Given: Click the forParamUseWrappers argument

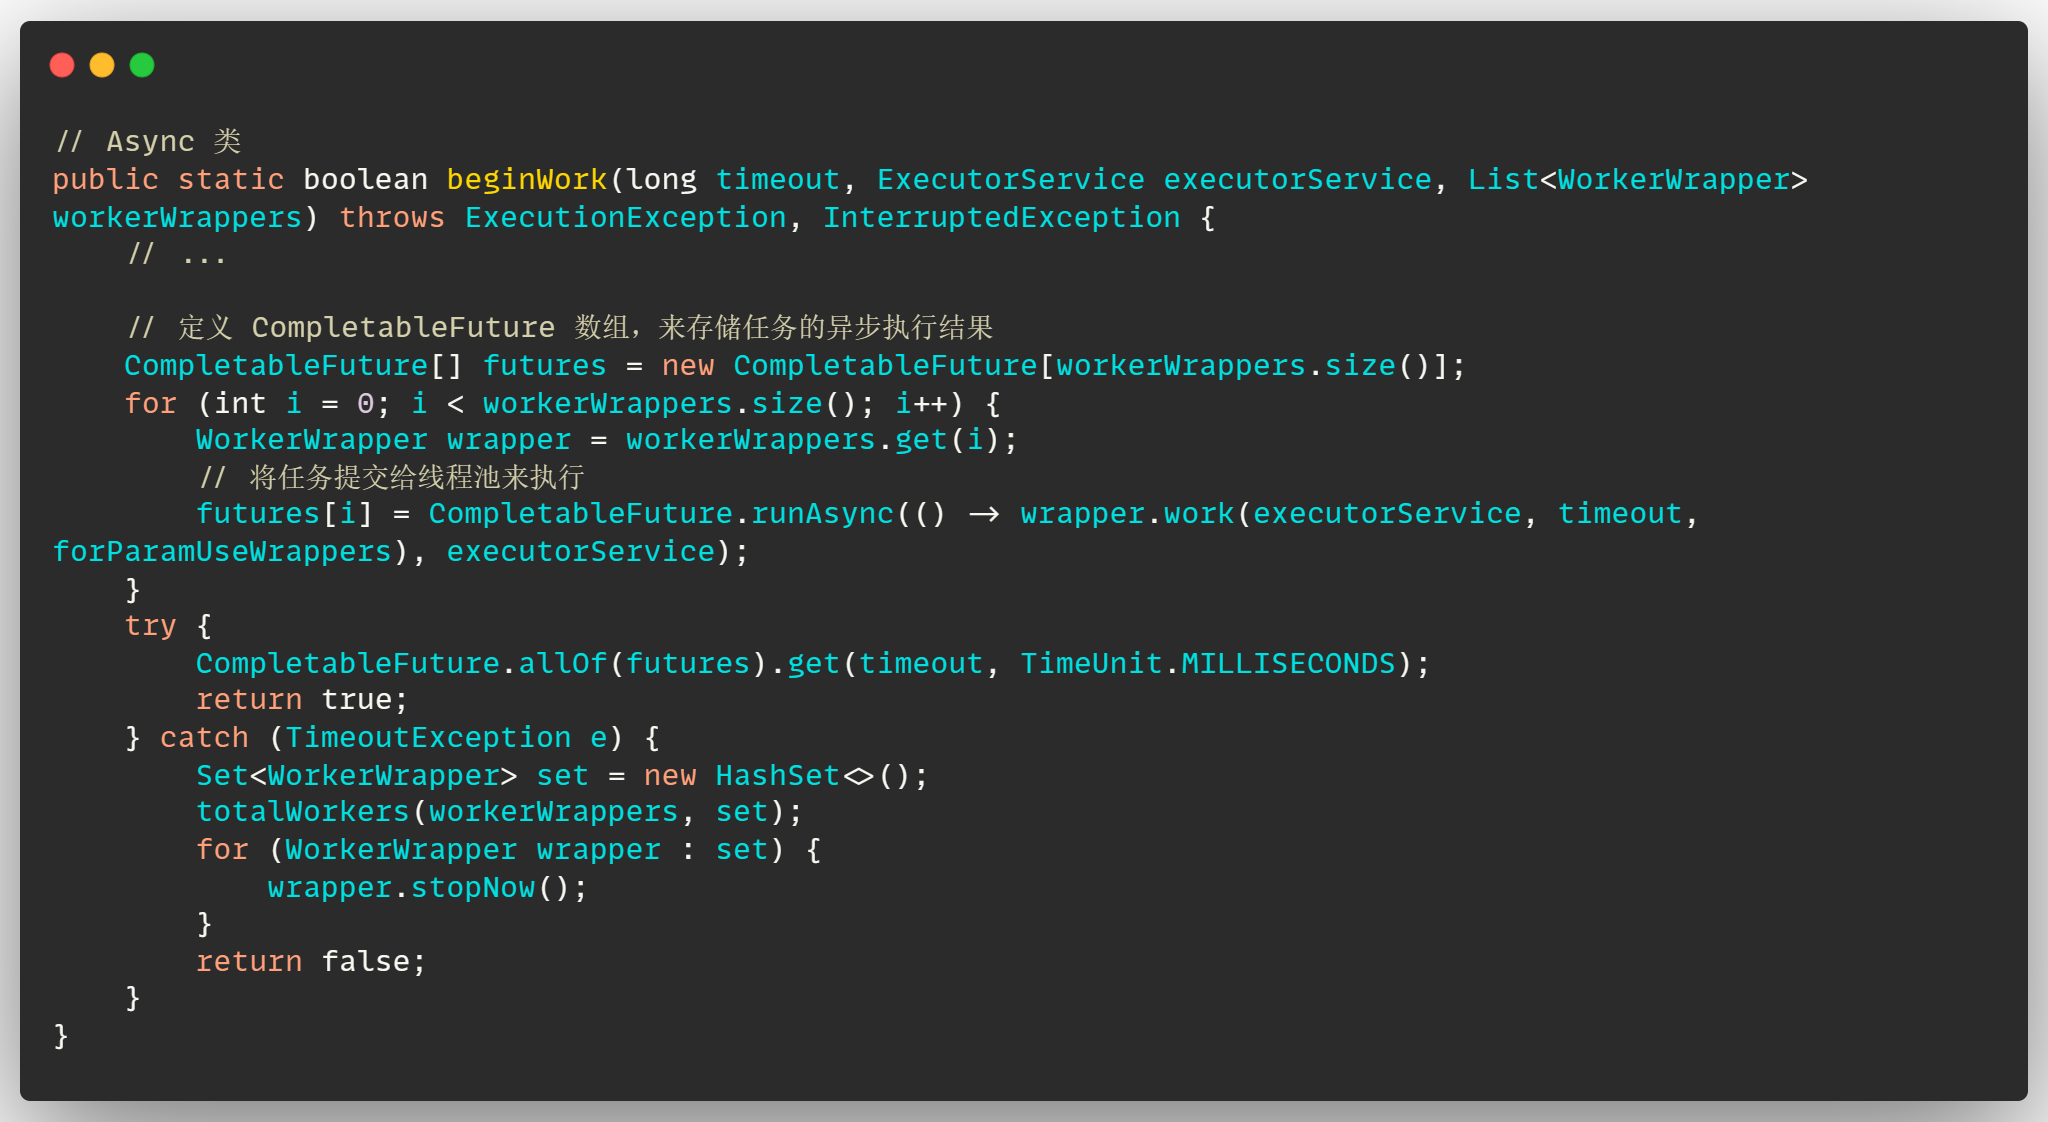Looking at the screenshot, I should pyautogui.click(x=222, y=552).
